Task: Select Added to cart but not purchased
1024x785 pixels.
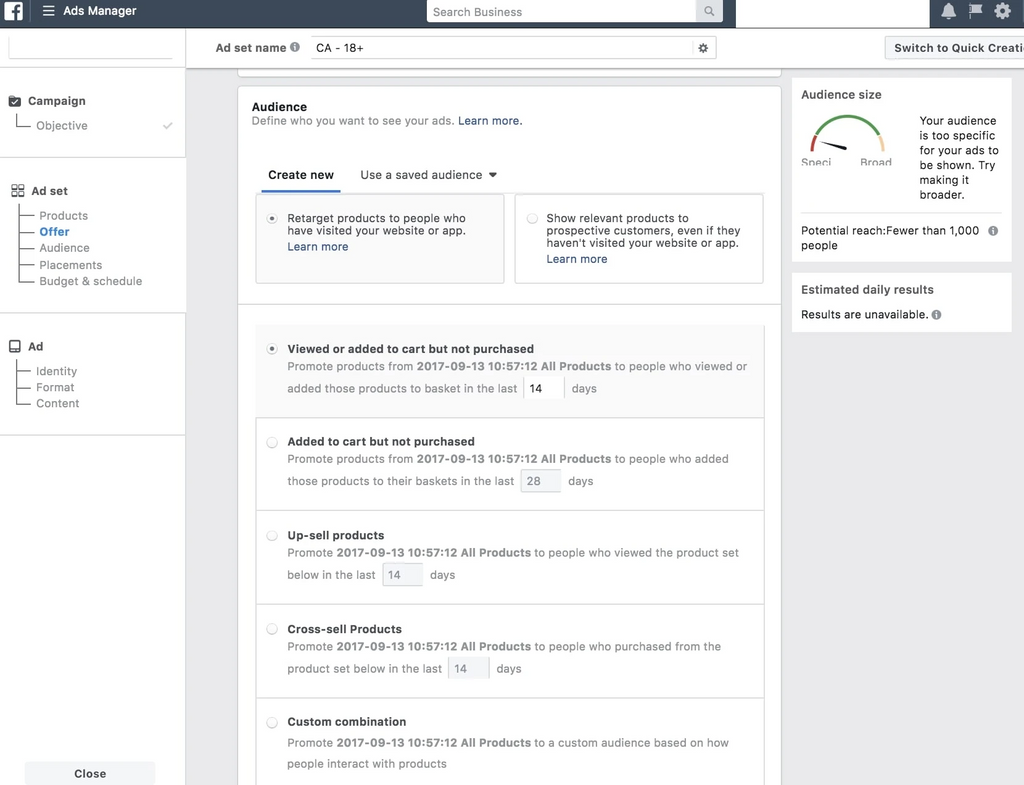Action: click(272, 442)
